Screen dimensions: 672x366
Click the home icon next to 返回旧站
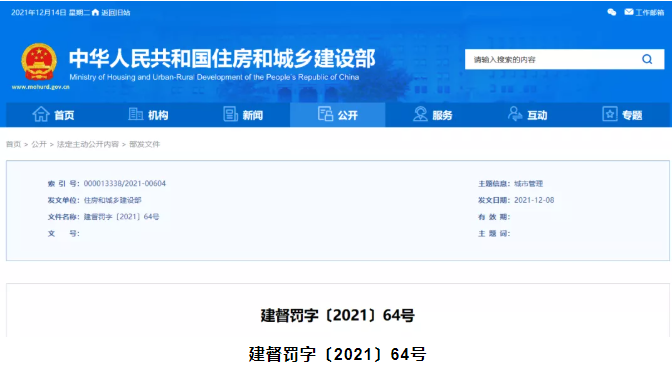[95, 12]
